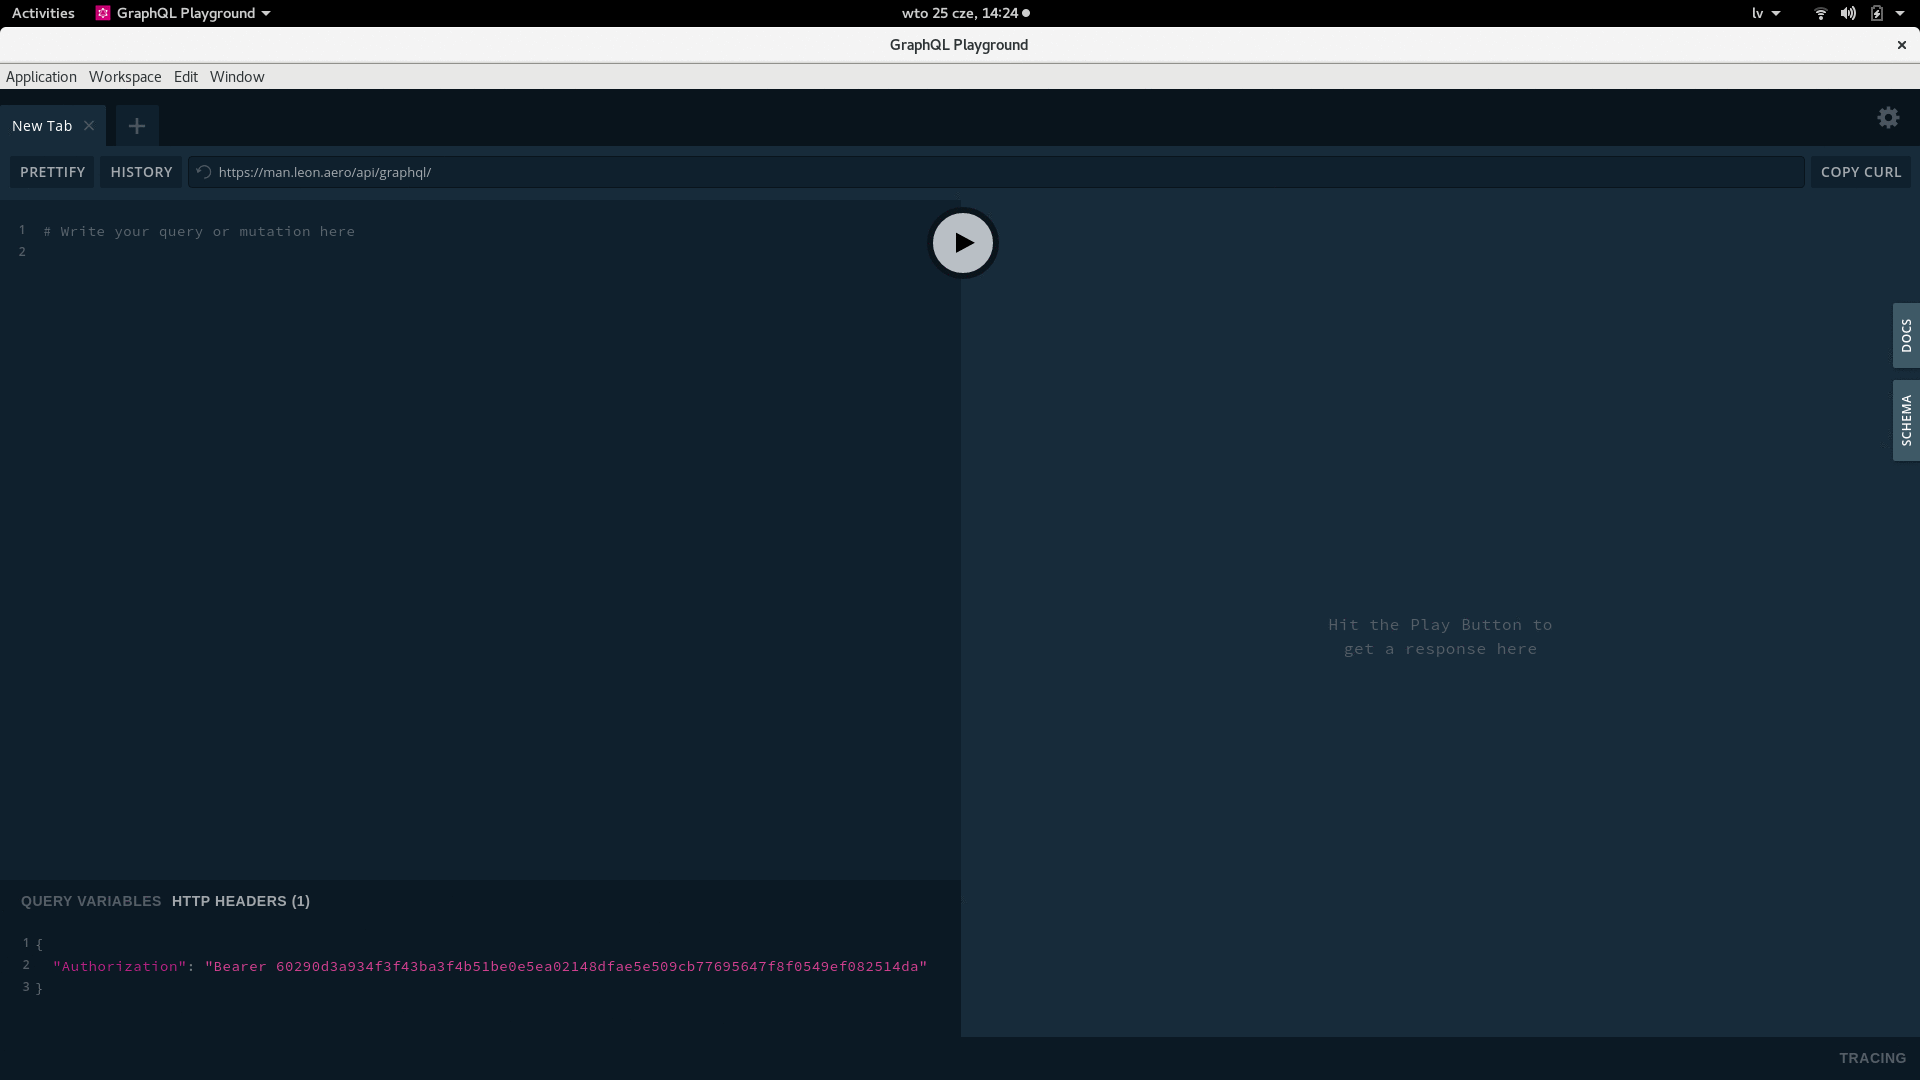This screenshot has width=1920, height=1080.
Task: Click the battery status icon
Action: tap(1877, 13)
